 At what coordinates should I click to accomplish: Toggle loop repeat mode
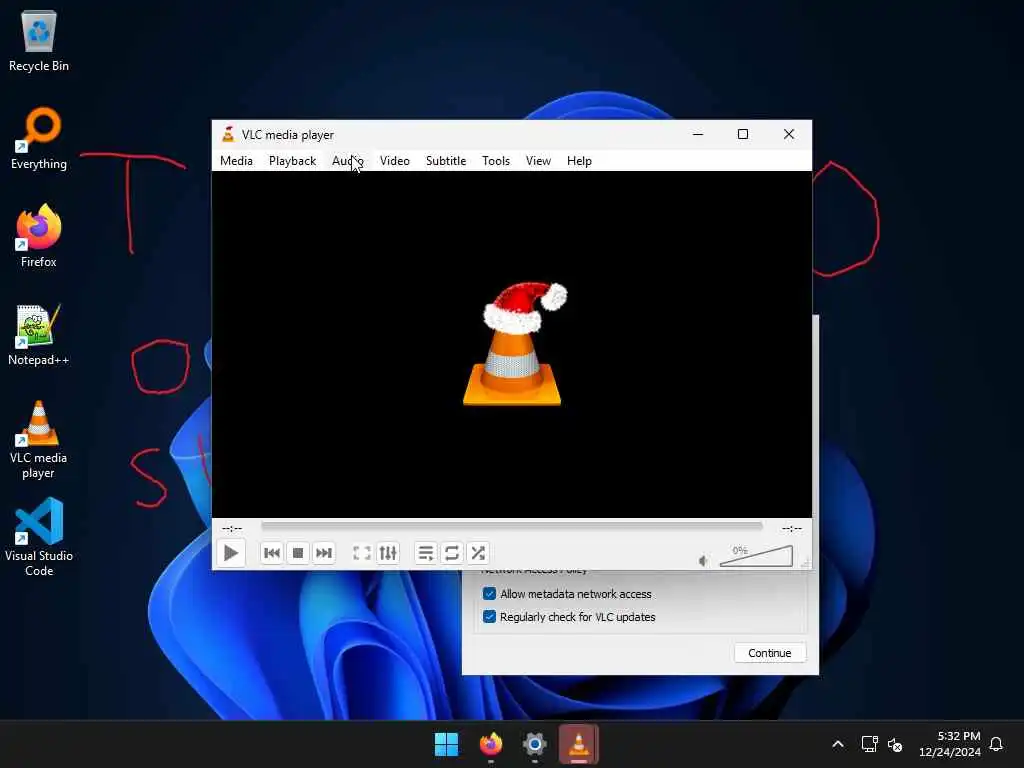[452, 553]
